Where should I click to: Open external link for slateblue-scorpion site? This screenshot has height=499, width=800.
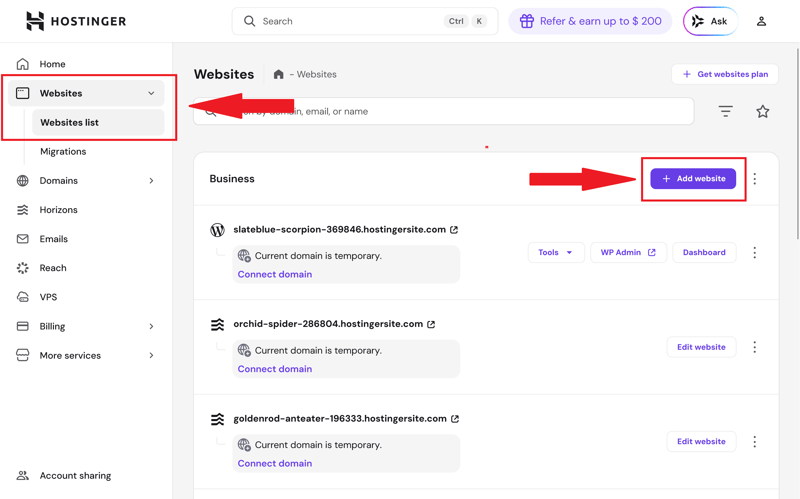point(454,230)
